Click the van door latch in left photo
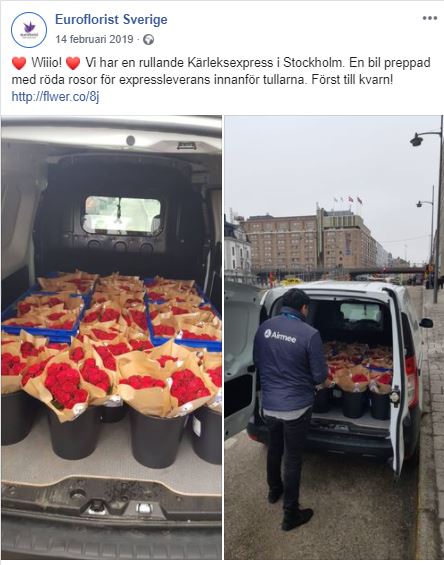 pos(98,507)
